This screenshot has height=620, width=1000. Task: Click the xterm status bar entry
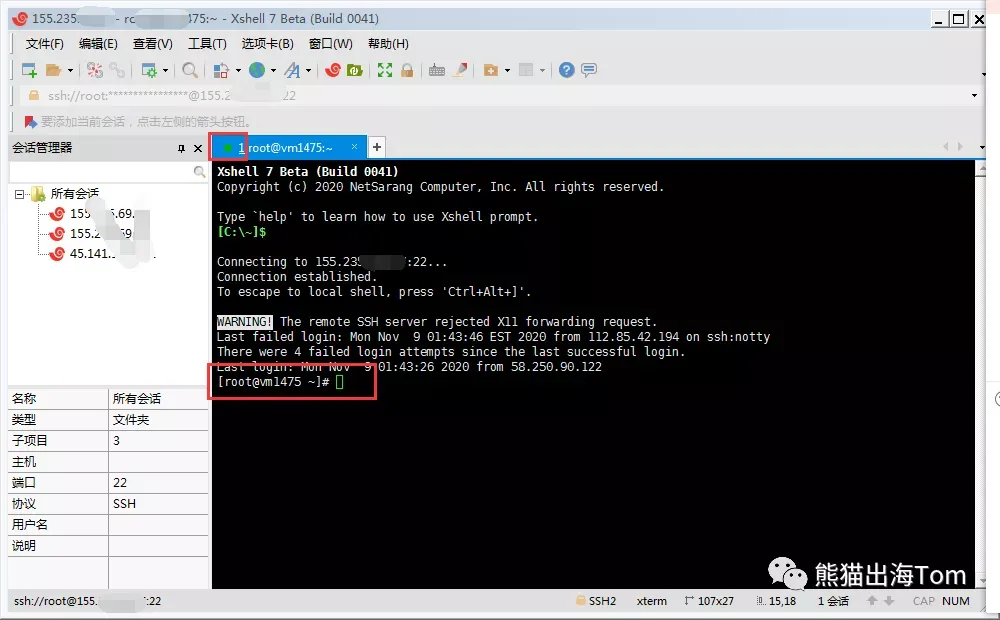(x=651, y=601)
